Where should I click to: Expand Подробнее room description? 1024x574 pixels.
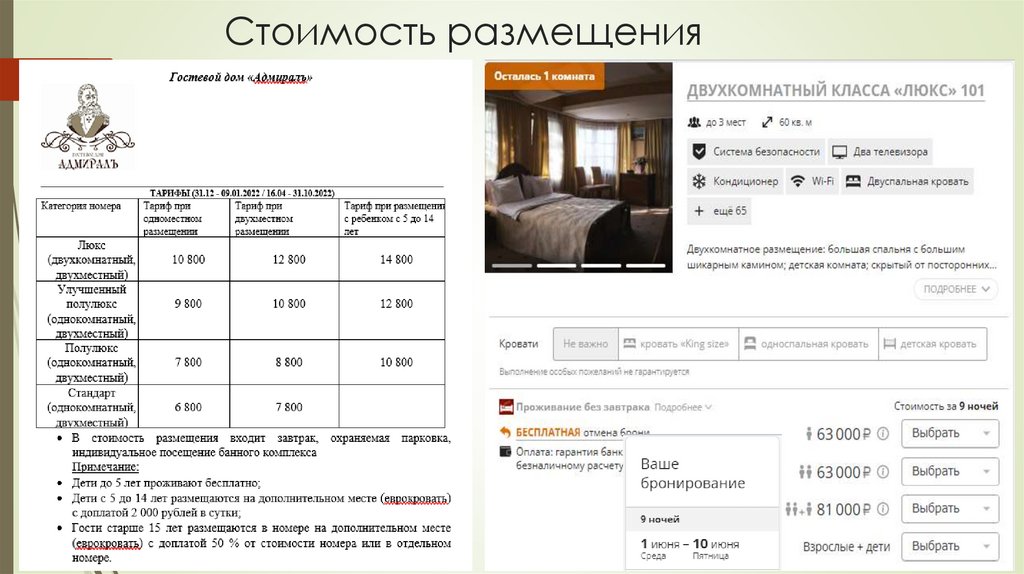click(x=955, y=289)
